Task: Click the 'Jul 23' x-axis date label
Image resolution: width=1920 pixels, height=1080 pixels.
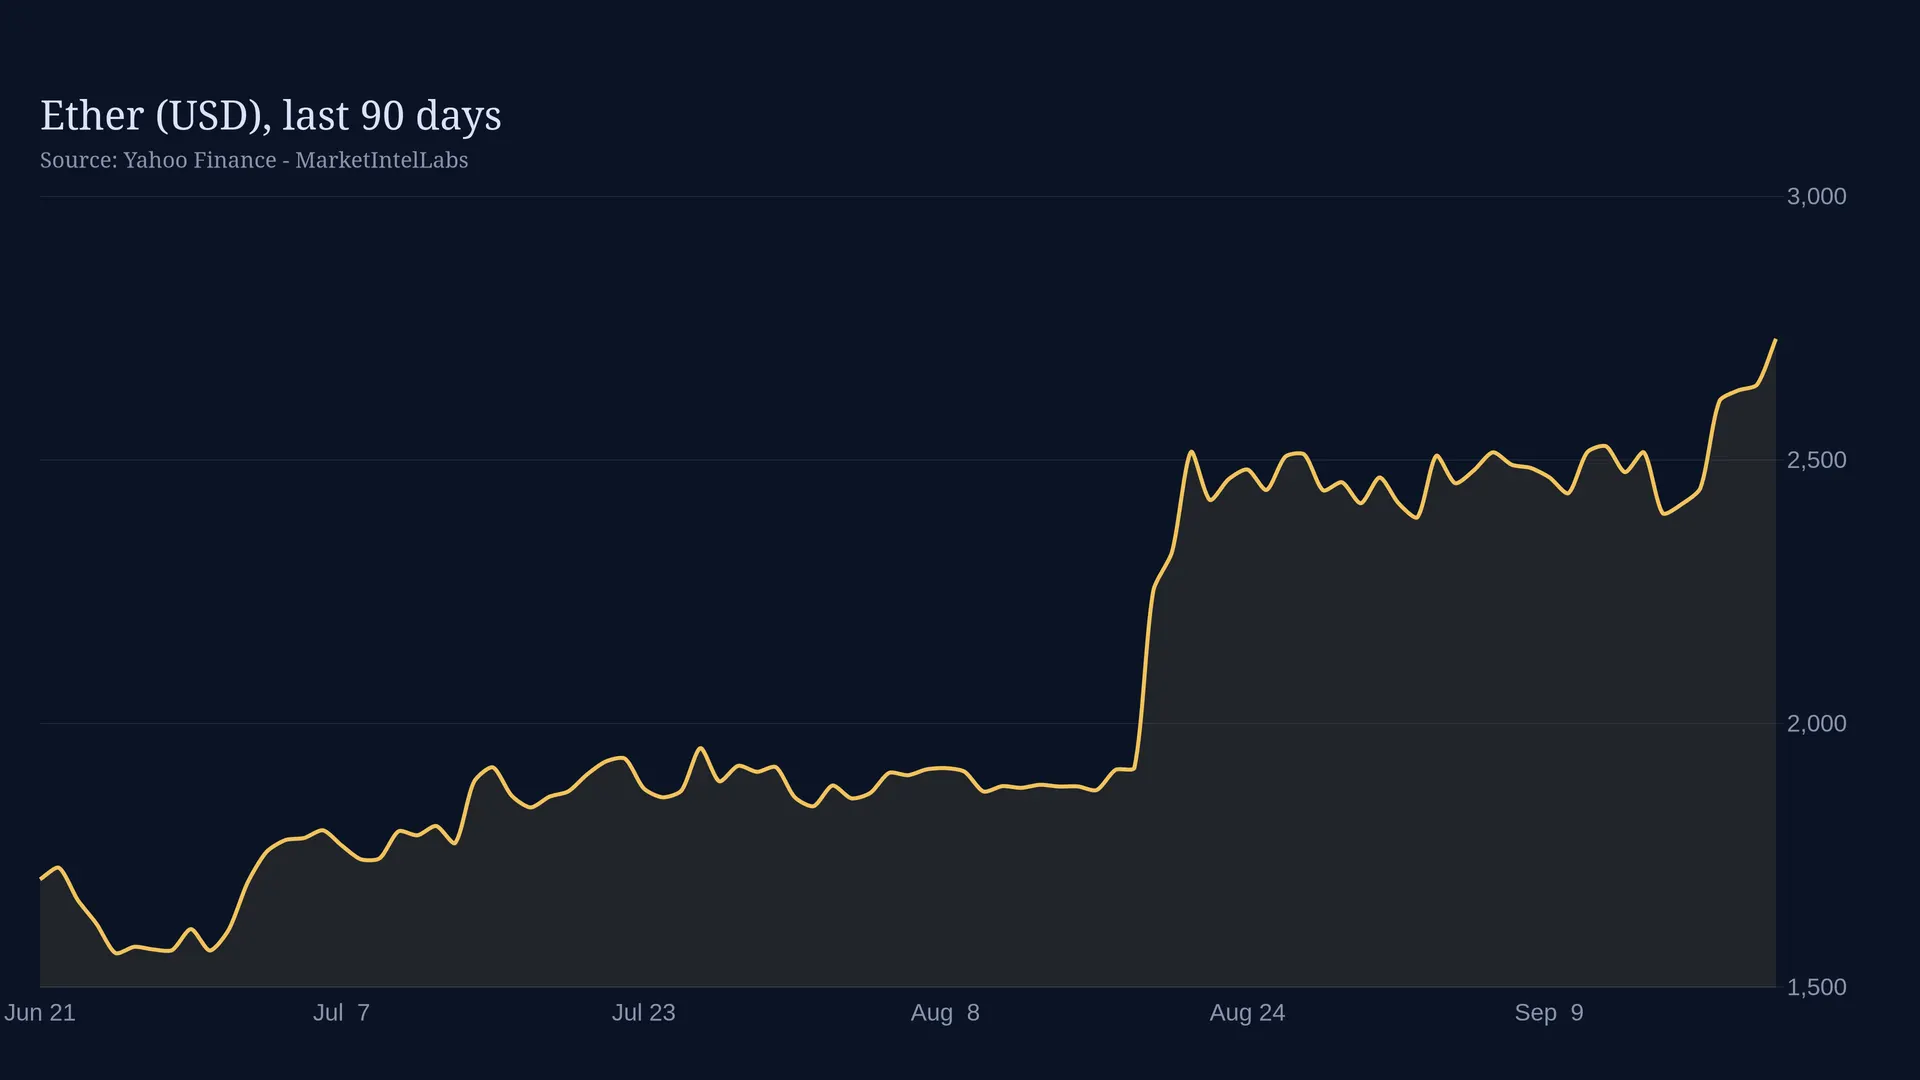Action: coord(643,1012)
